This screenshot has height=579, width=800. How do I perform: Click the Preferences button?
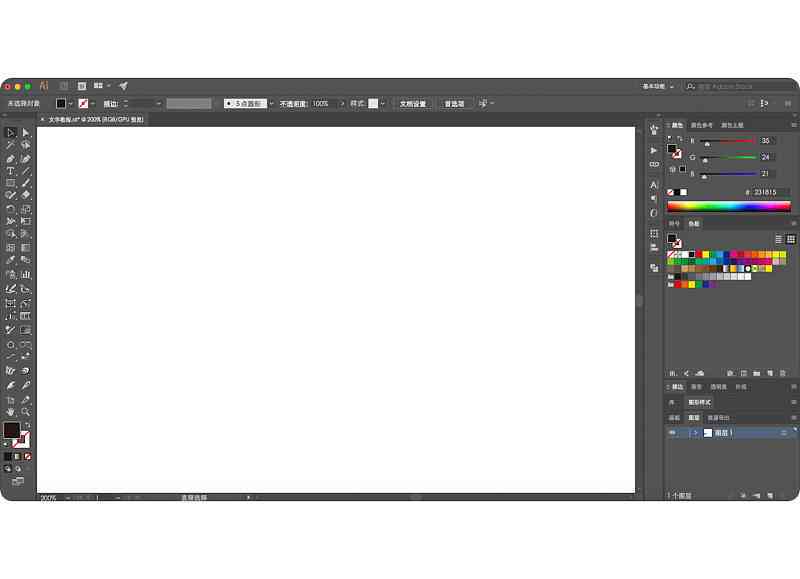coord(454,104)
